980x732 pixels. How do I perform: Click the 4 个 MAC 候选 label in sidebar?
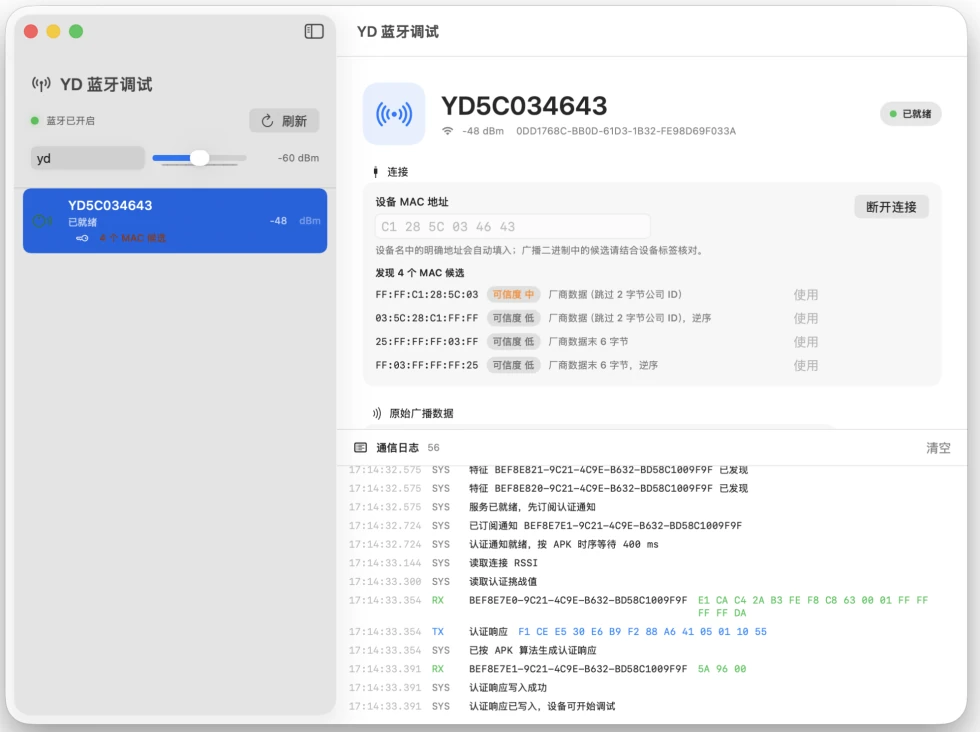pyautogui.click(x=132, y=238)
